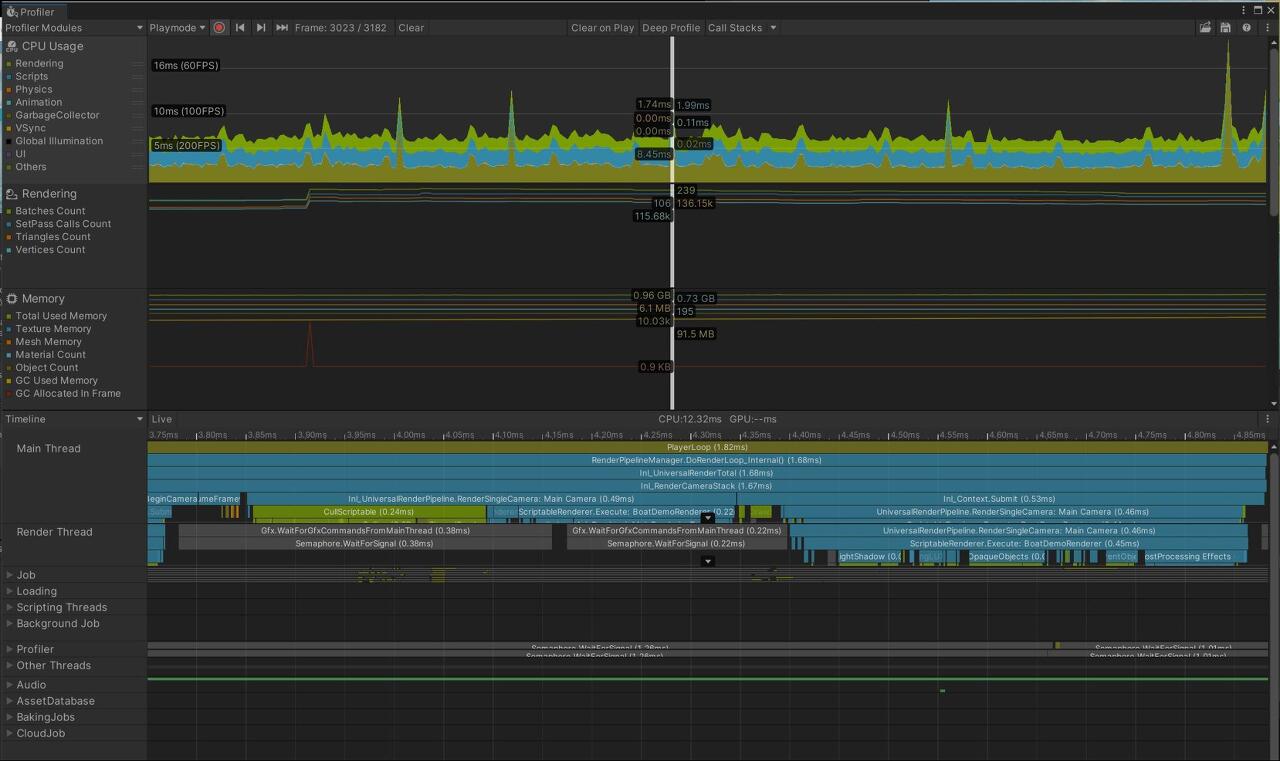Toggle Call Stacks recording
1280x761 pixels.
click(x=735, y=28)
